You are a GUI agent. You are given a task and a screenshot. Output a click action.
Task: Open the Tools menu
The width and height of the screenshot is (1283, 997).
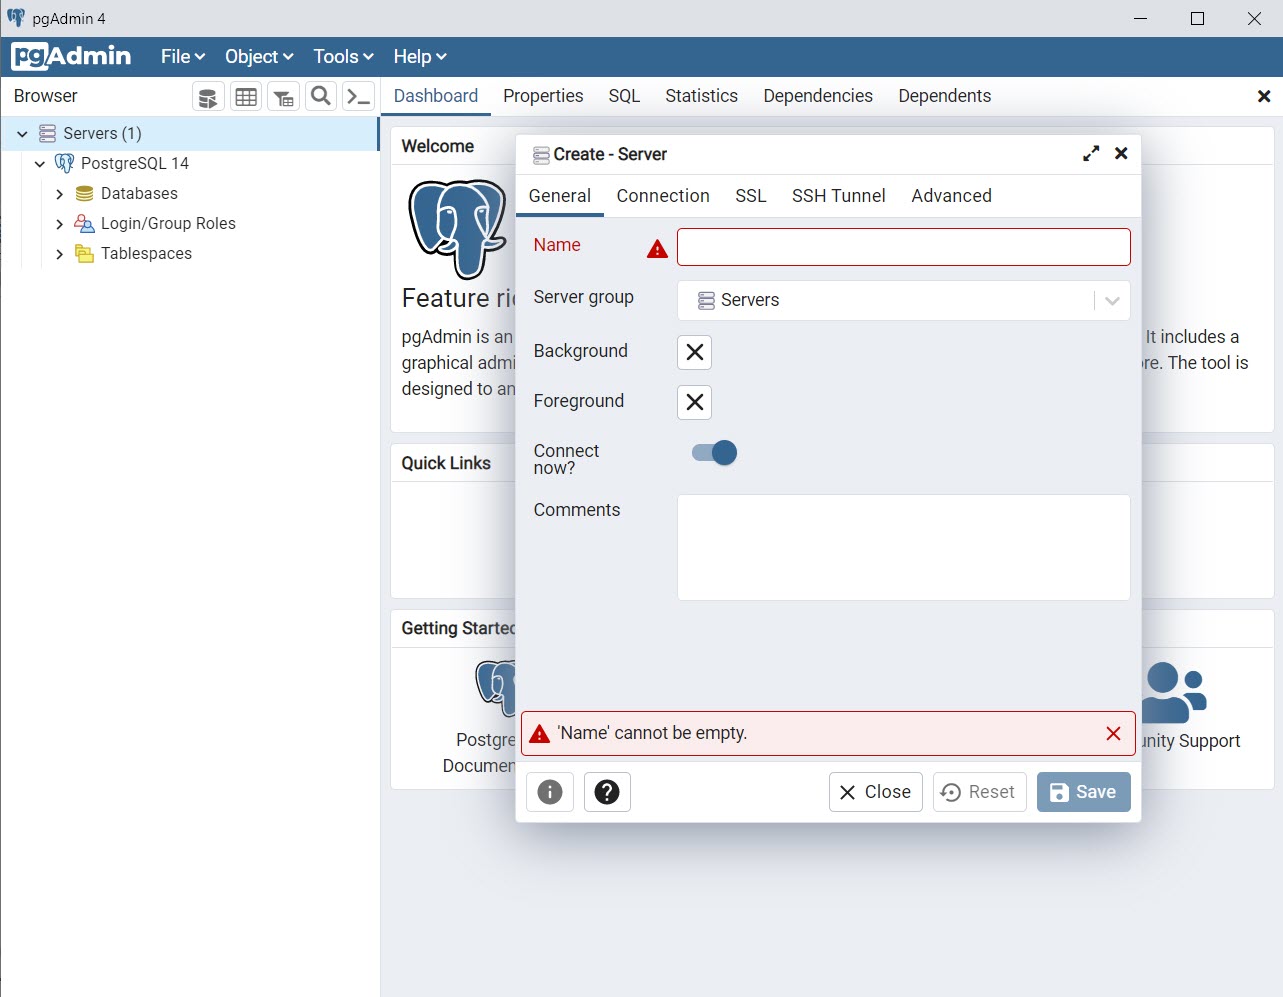coord(343,57)
